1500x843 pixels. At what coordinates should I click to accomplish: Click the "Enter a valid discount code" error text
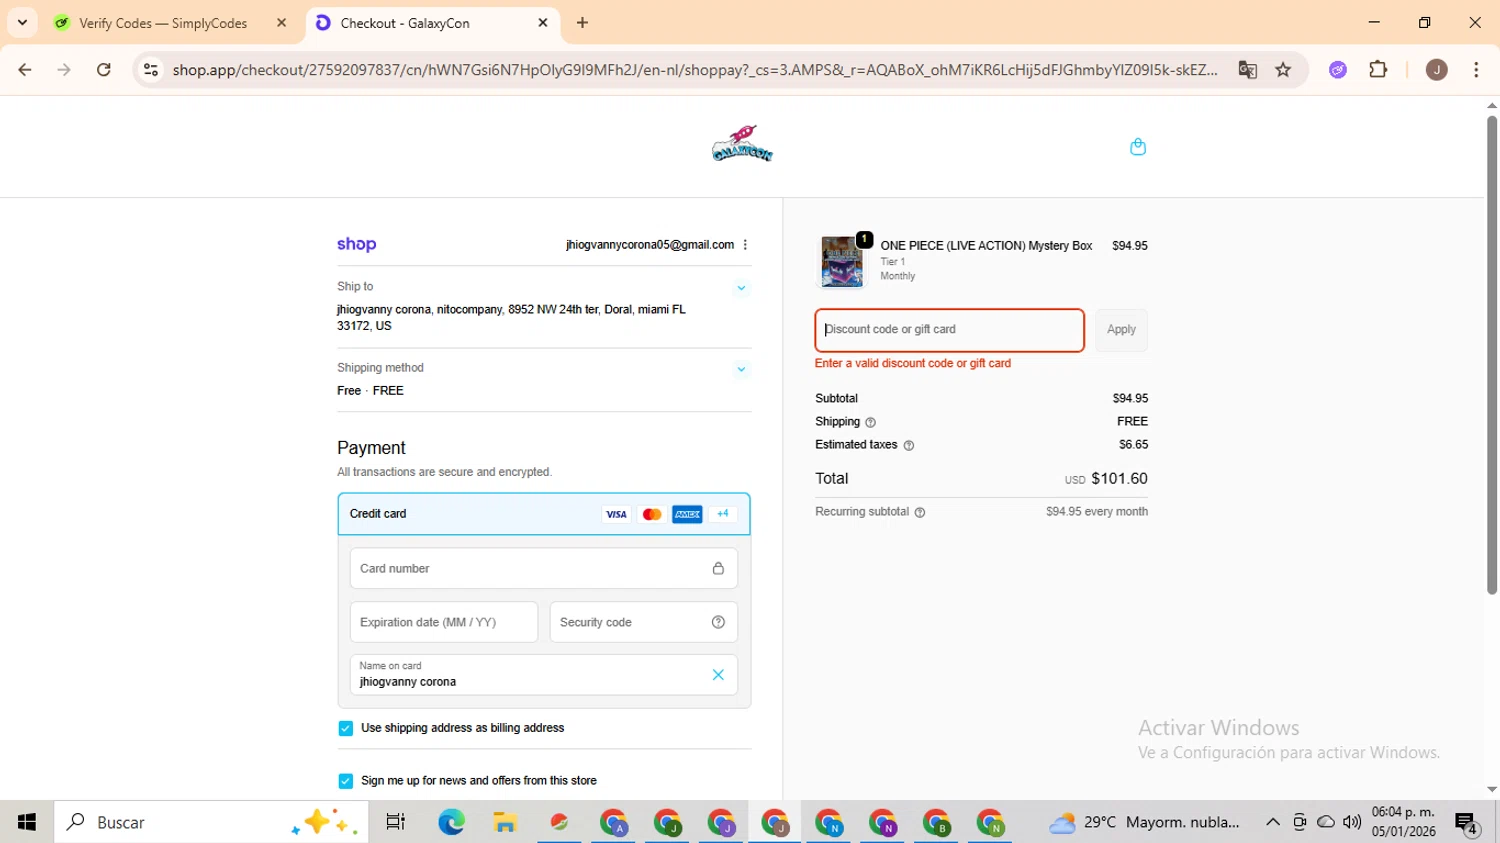[x=913, y=364]
